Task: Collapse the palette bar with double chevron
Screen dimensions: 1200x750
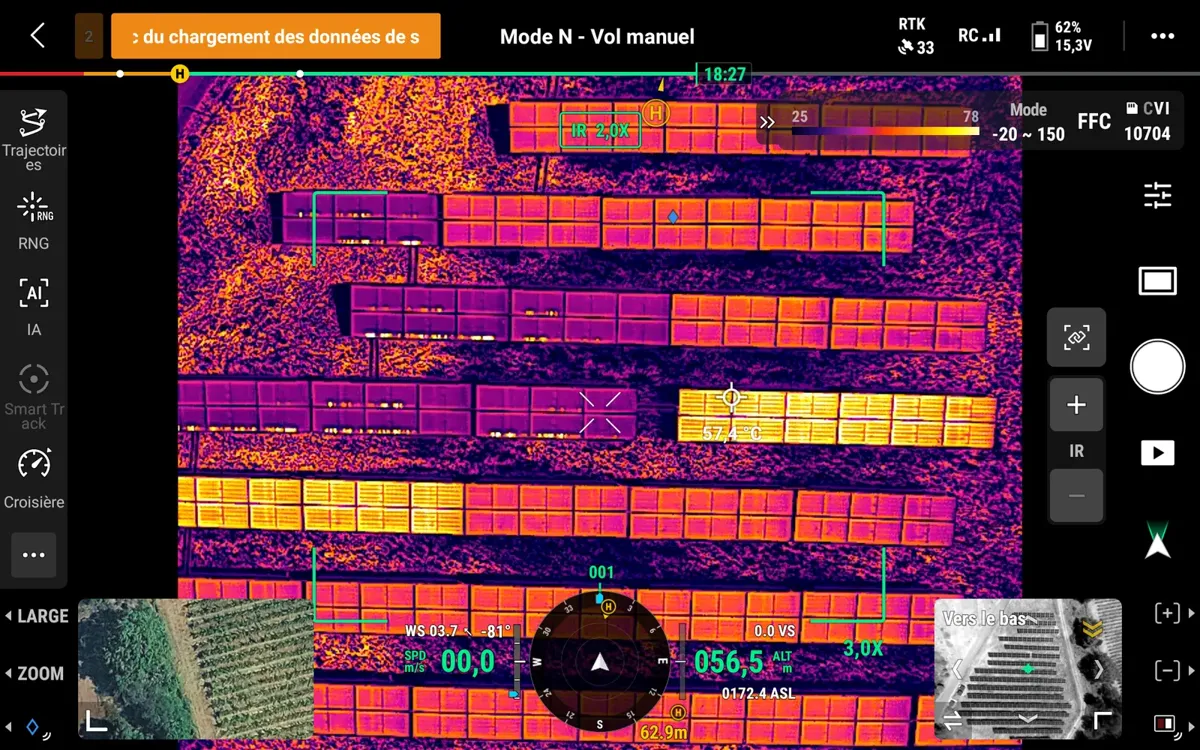Action: point(767,122)
